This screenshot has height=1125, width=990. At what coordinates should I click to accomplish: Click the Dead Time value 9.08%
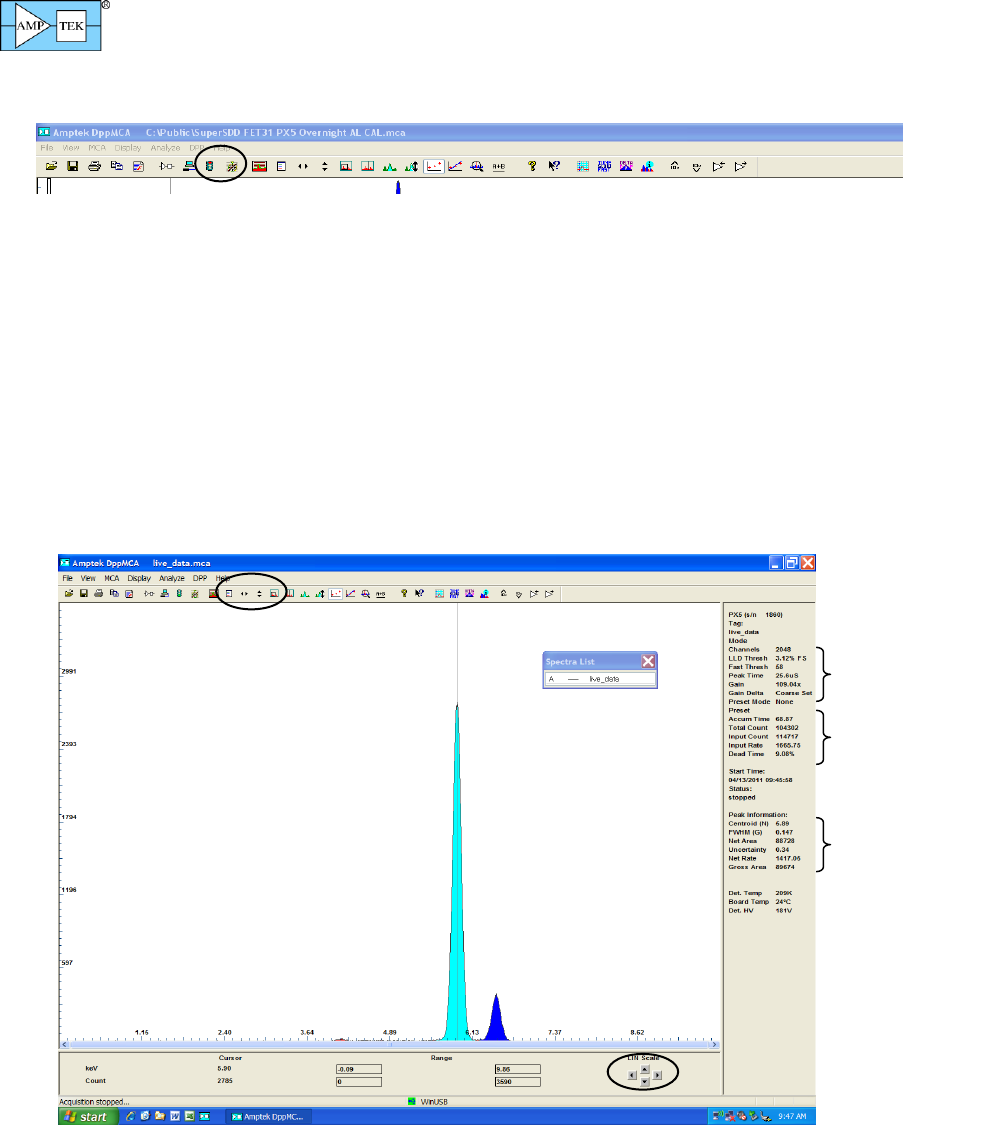785,754
